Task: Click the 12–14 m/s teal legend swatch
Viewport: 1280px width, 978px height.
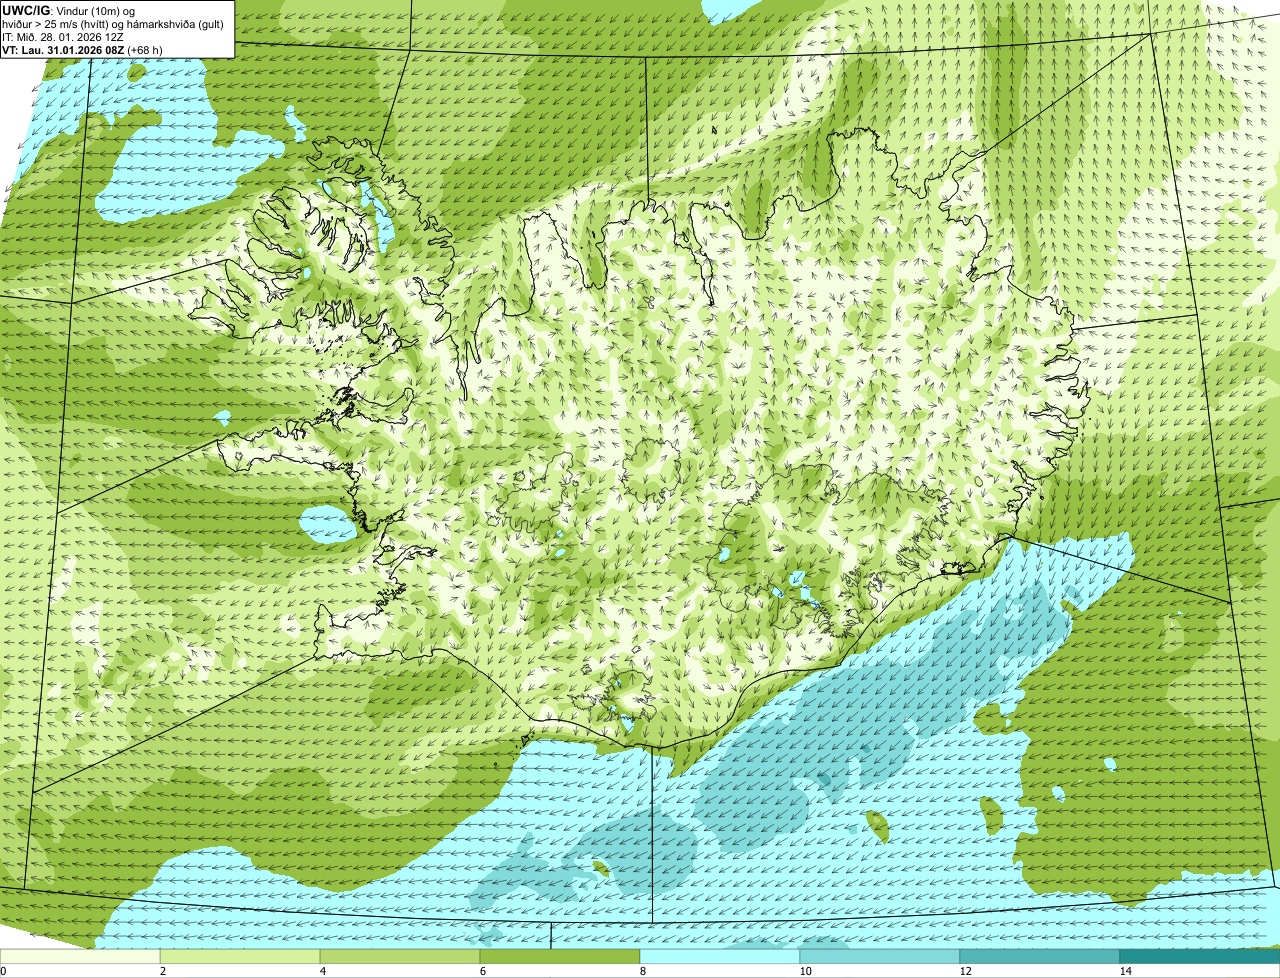Action: point(1040,956)
